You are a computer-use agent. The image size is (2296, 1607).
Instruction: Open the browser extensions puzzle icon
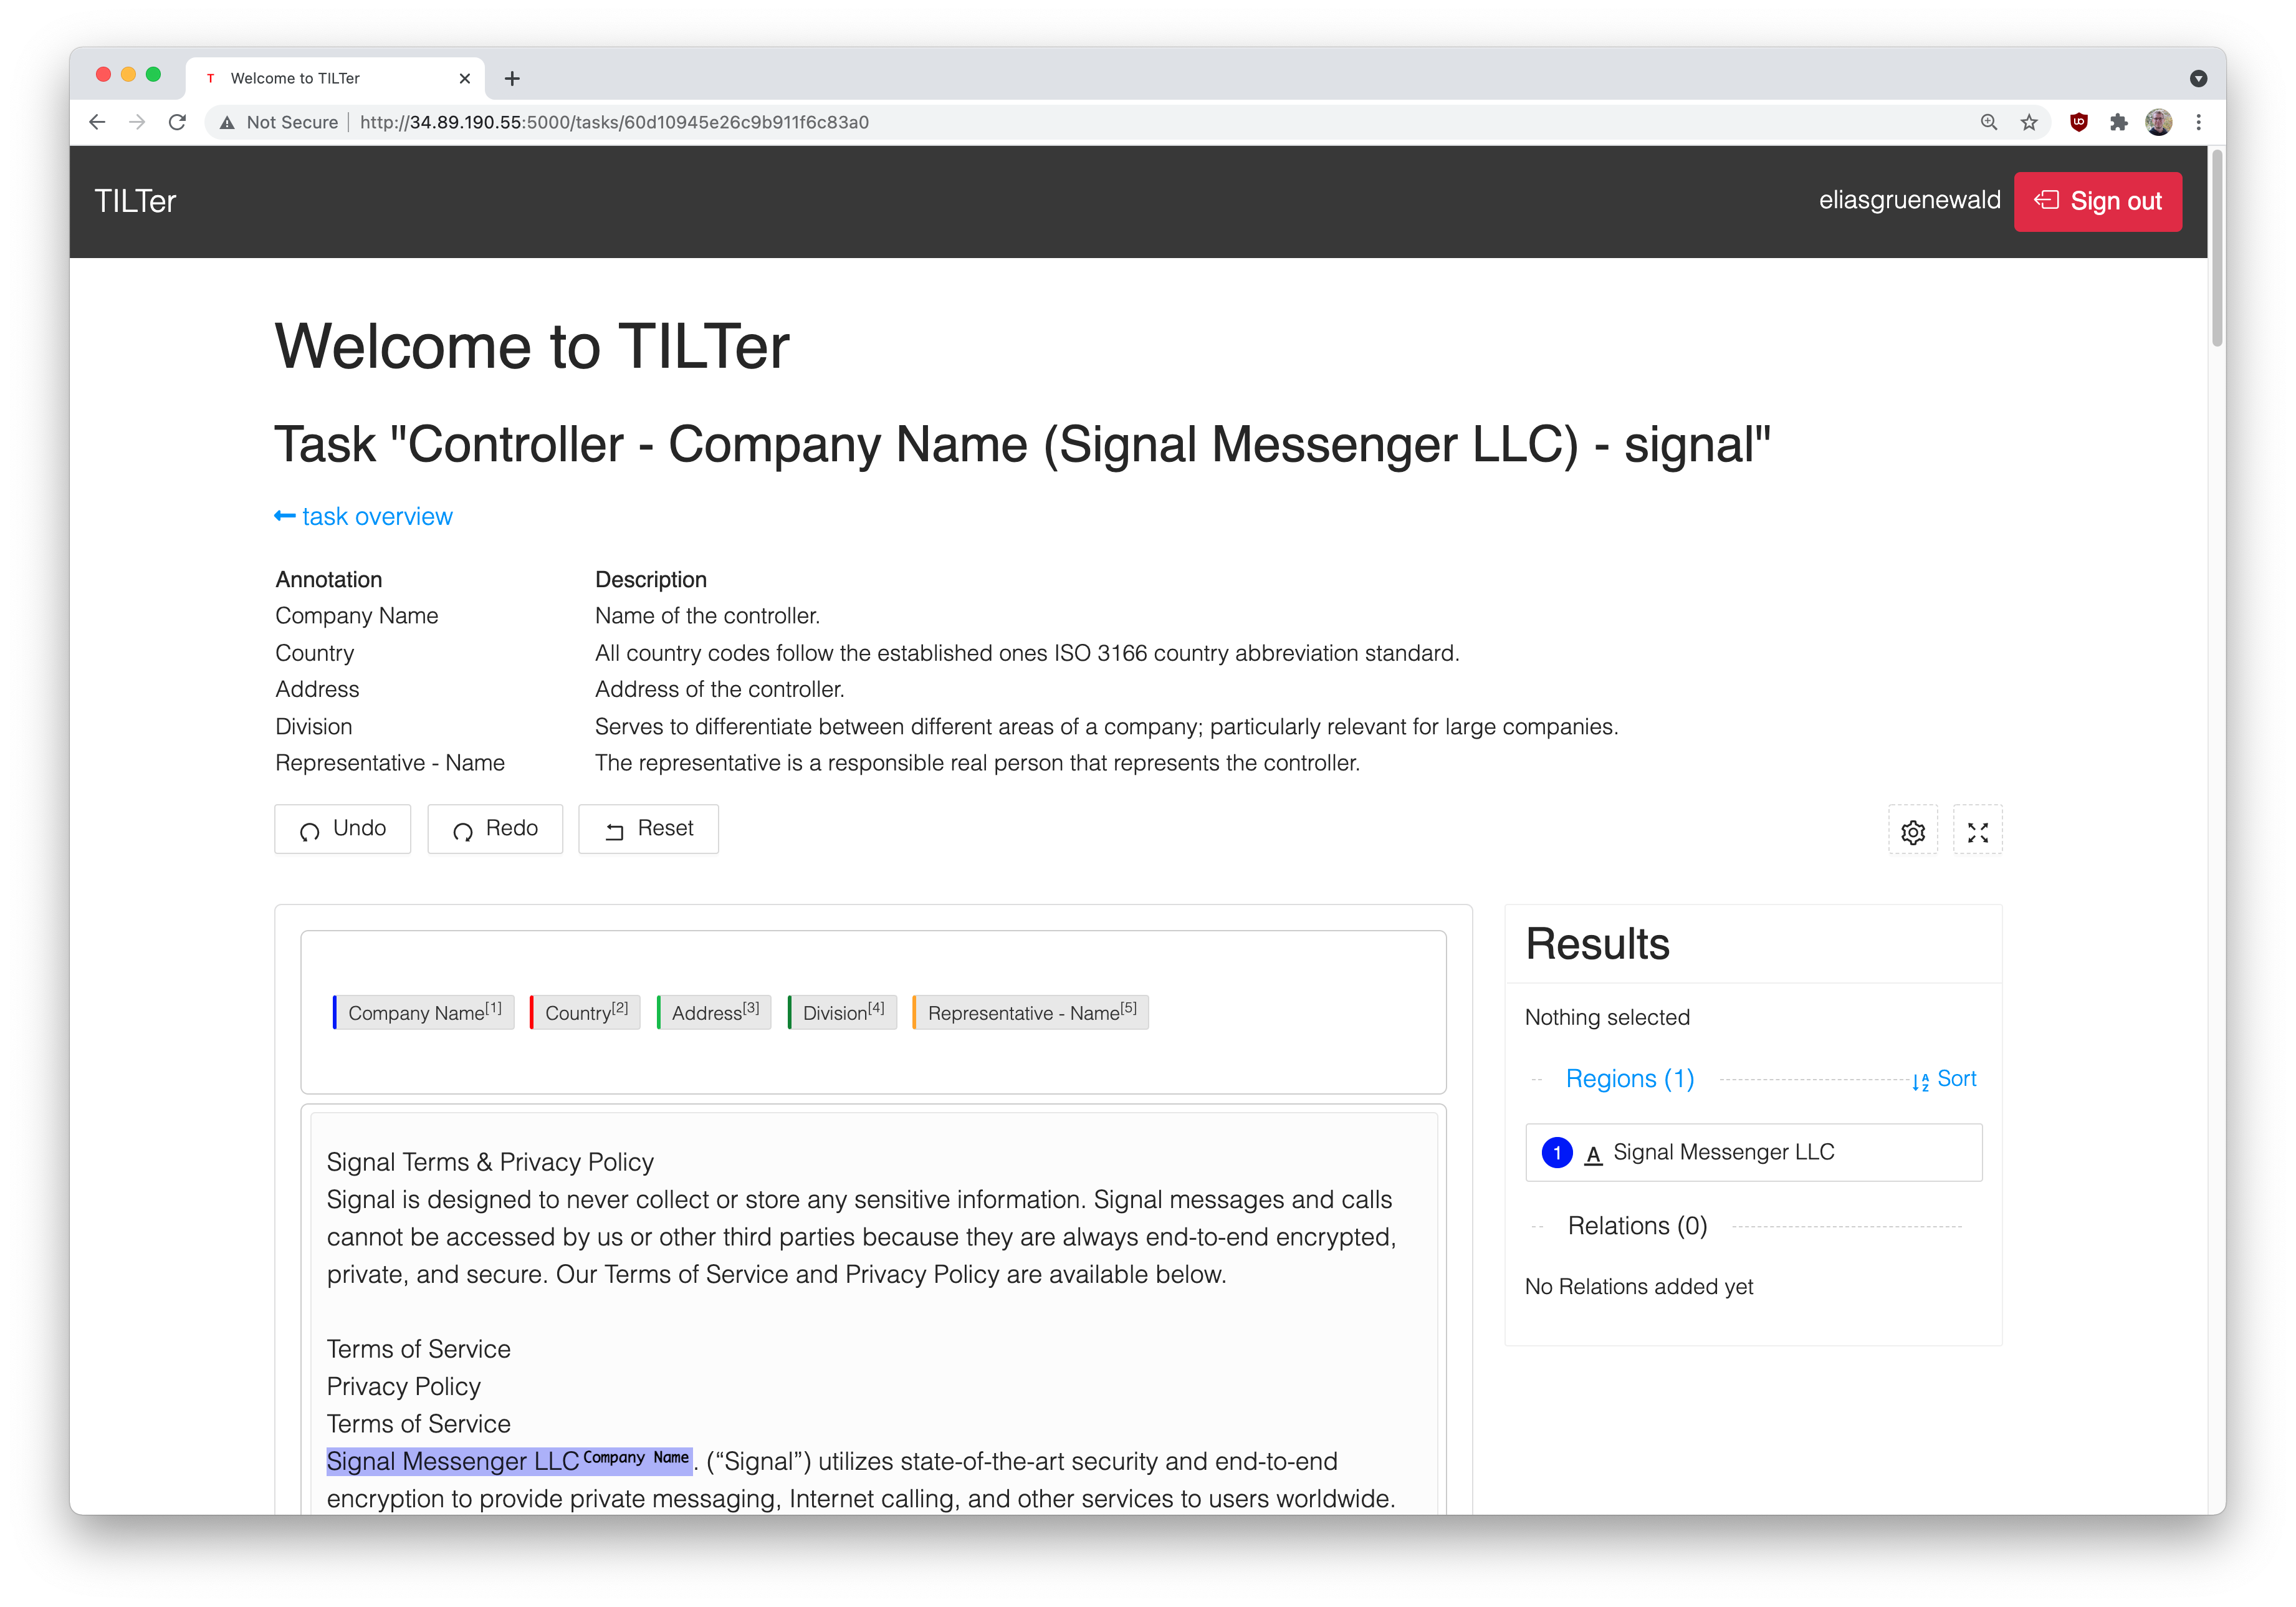click(x=2118, y=122)
